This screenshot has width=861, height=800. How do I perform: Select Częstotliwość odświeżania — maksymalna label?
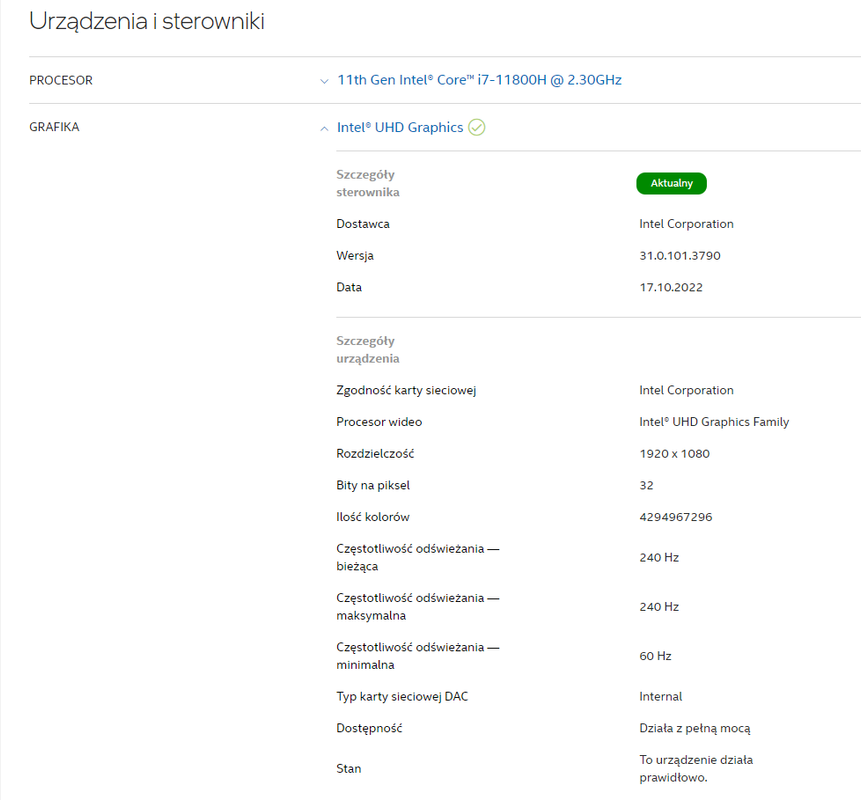418,607
